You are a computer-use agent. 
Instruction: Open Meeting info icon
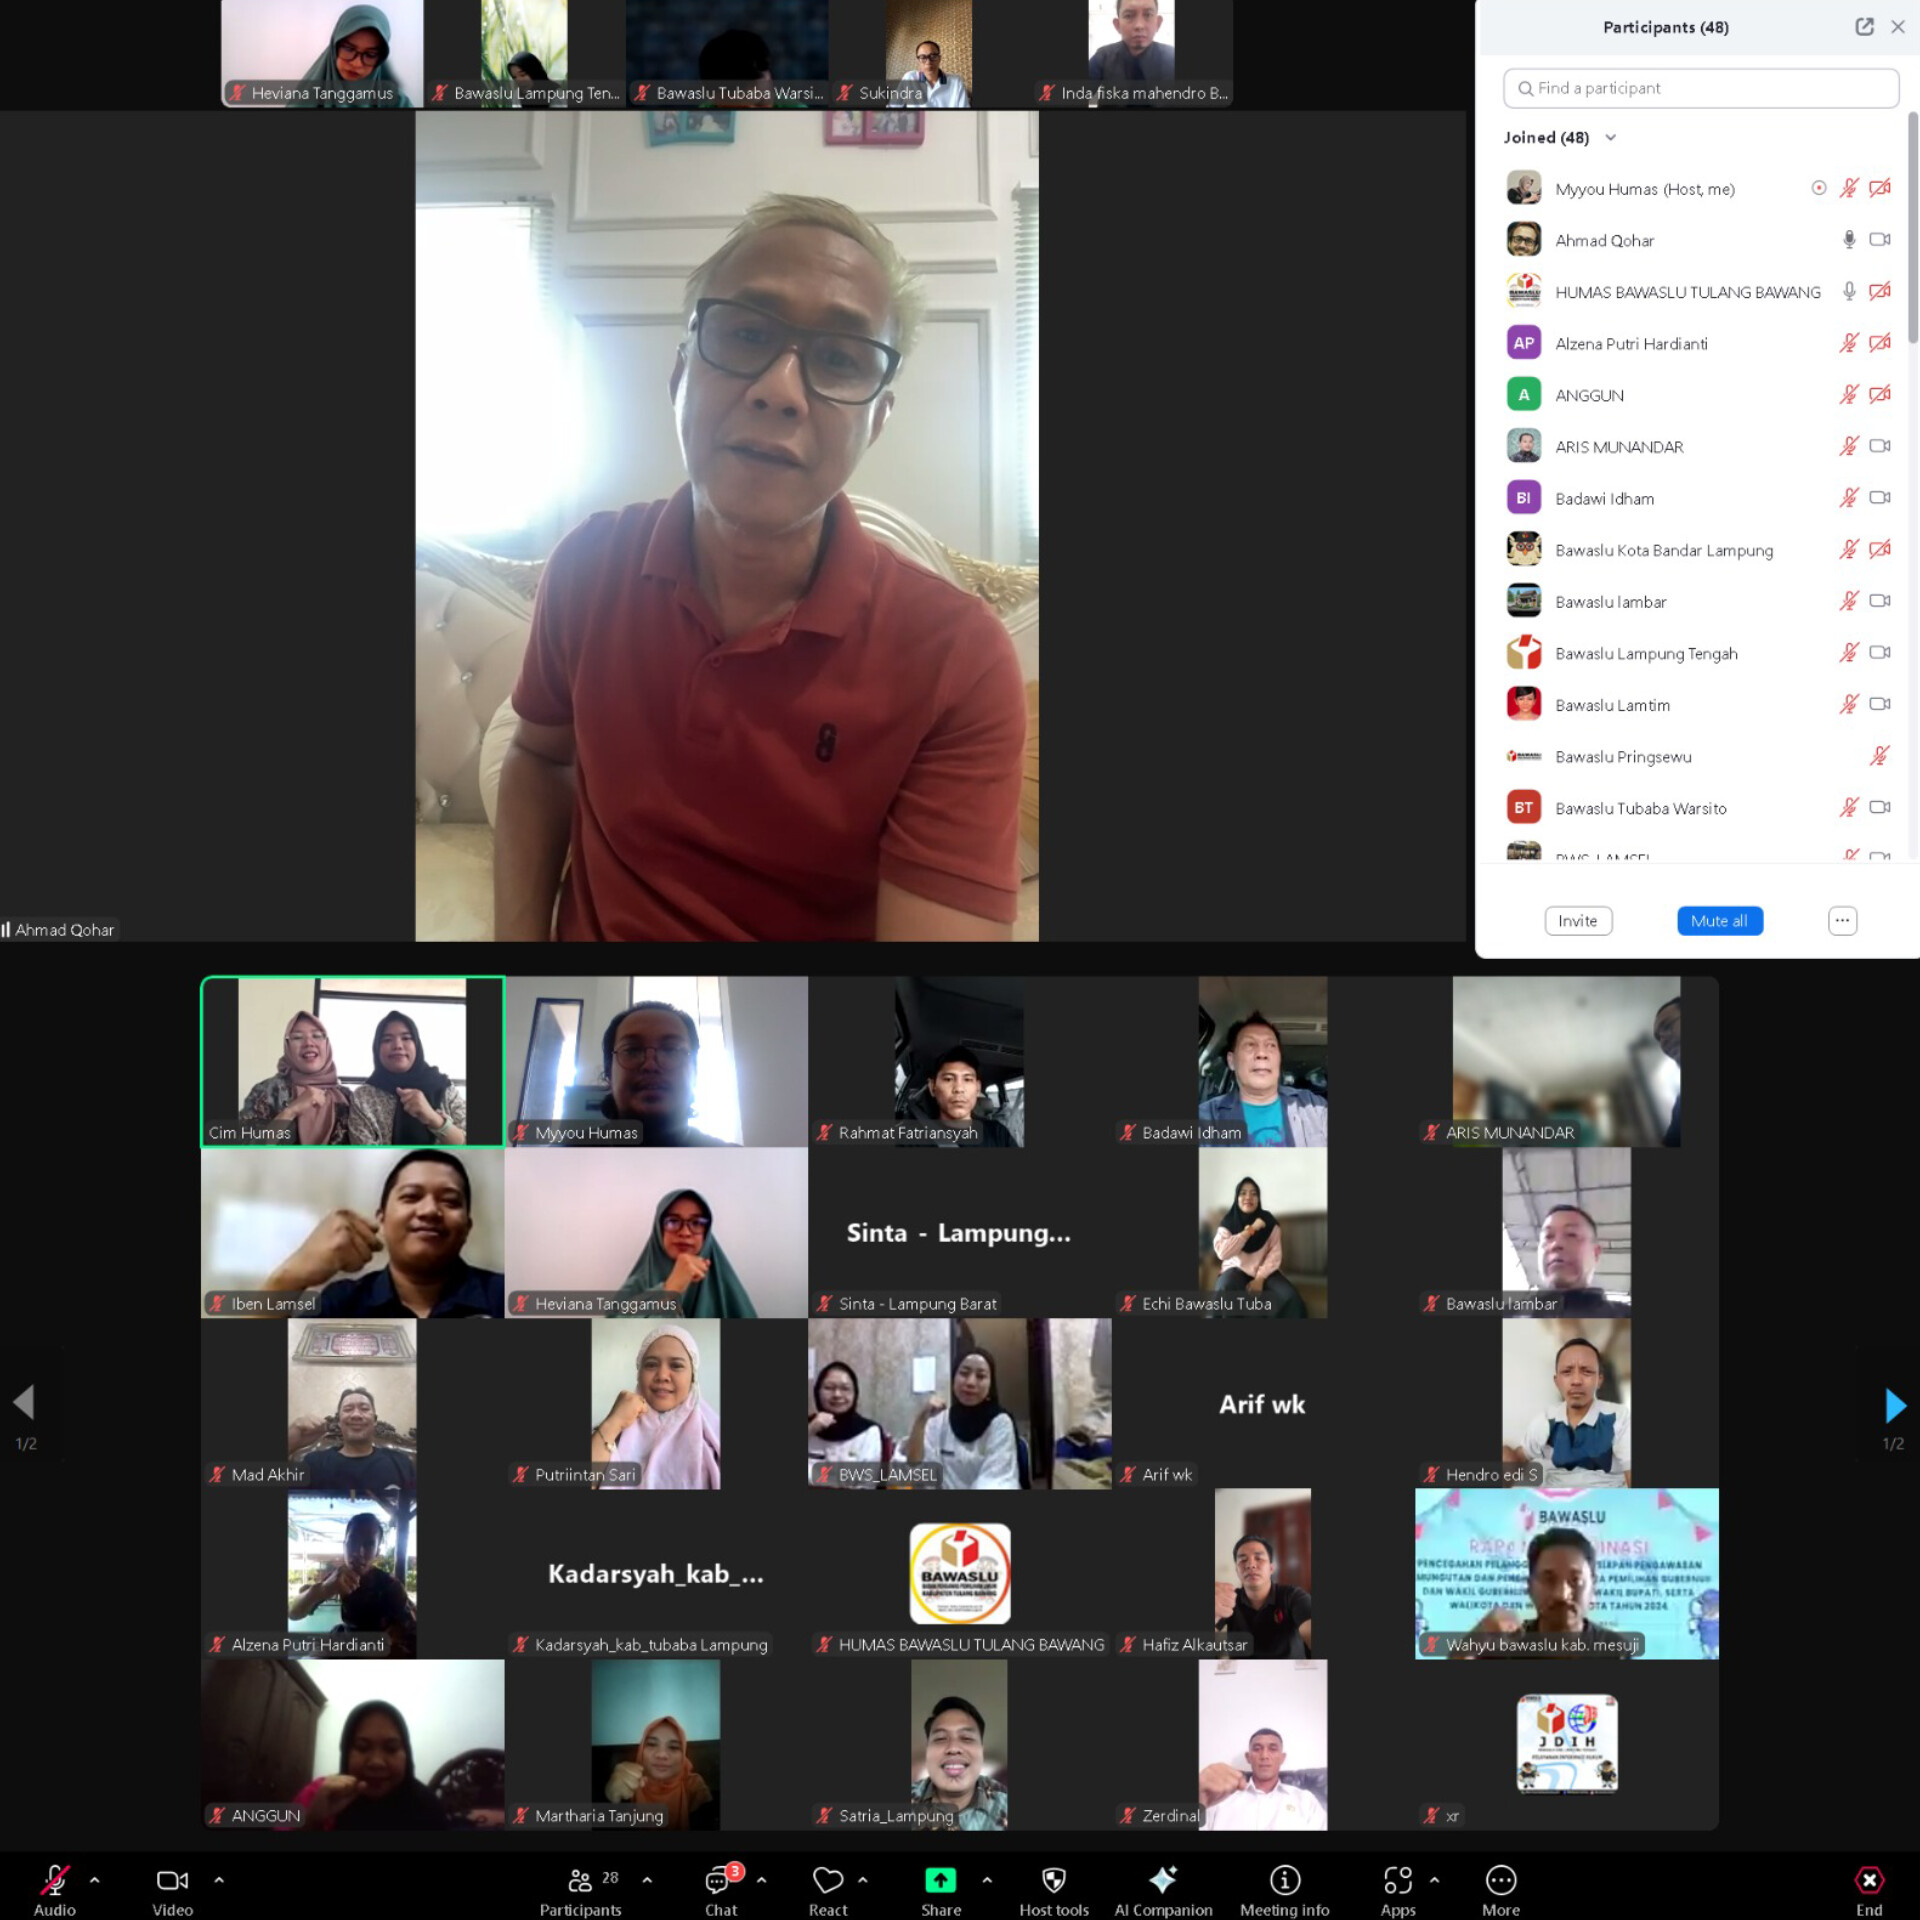pos(1284,1881)
